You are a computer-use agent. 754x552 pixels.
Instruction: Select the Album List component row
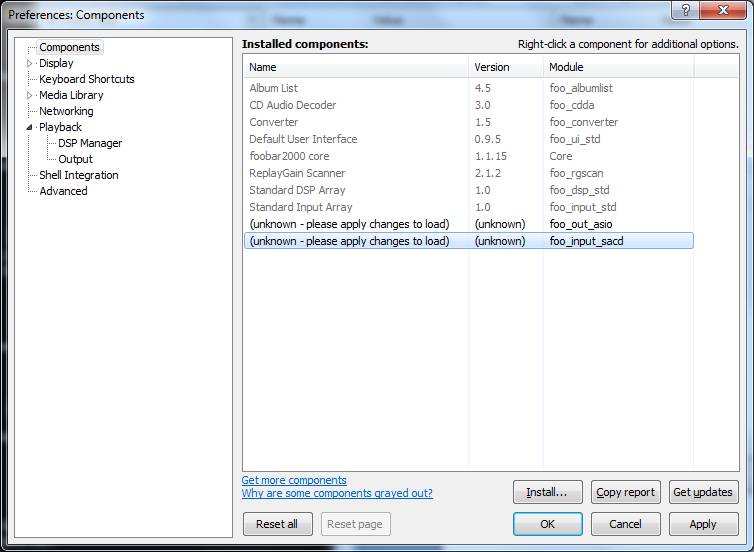469,88
